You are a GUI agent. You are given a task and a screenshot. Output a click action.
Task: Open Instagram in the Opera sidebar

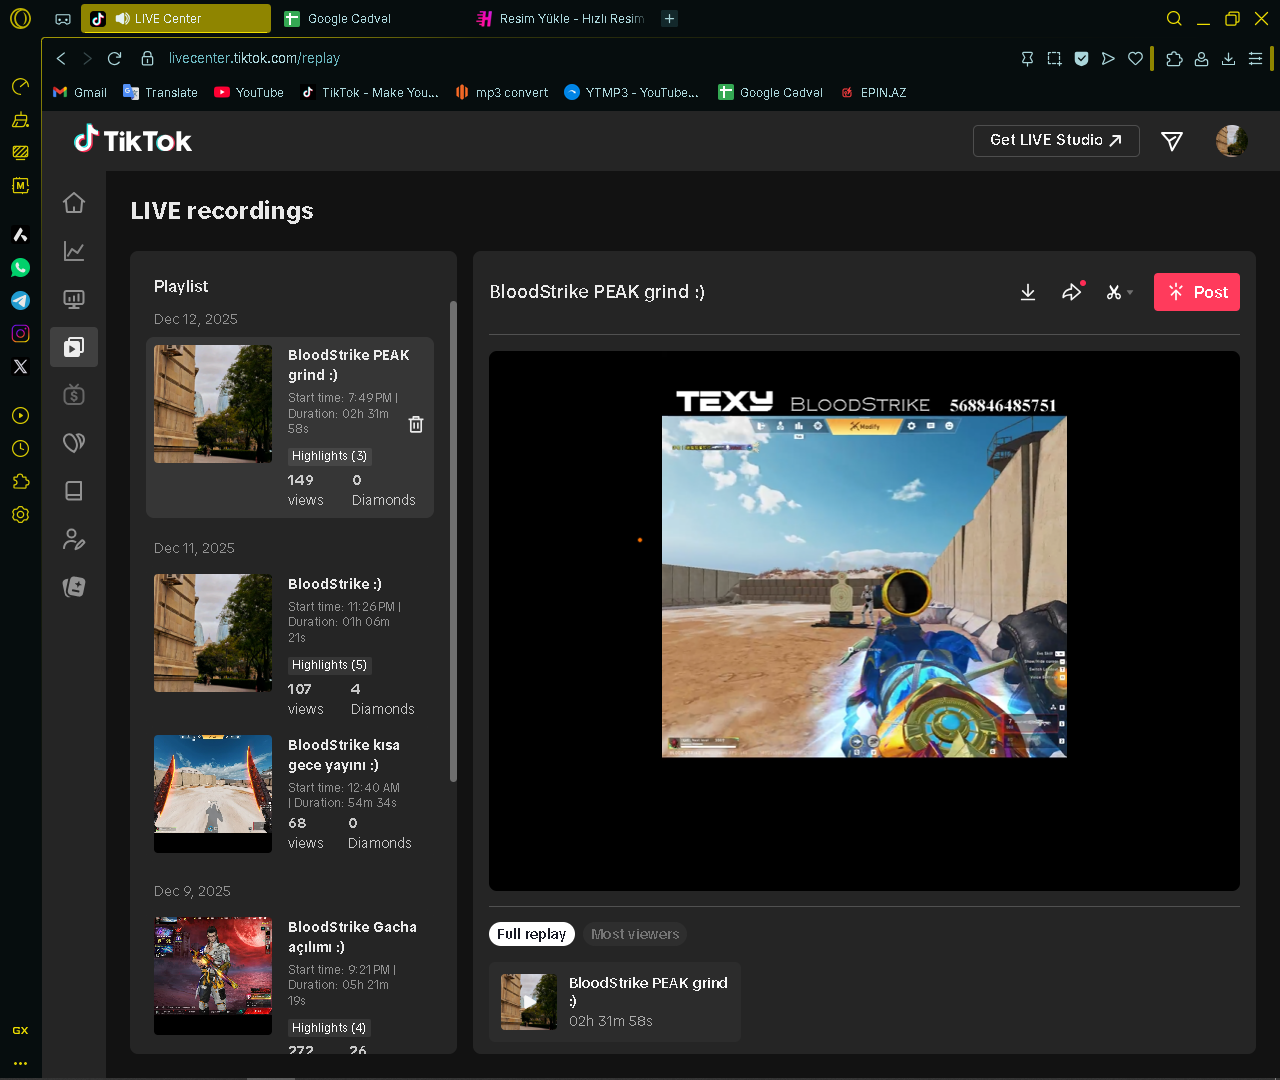(20, 334)
